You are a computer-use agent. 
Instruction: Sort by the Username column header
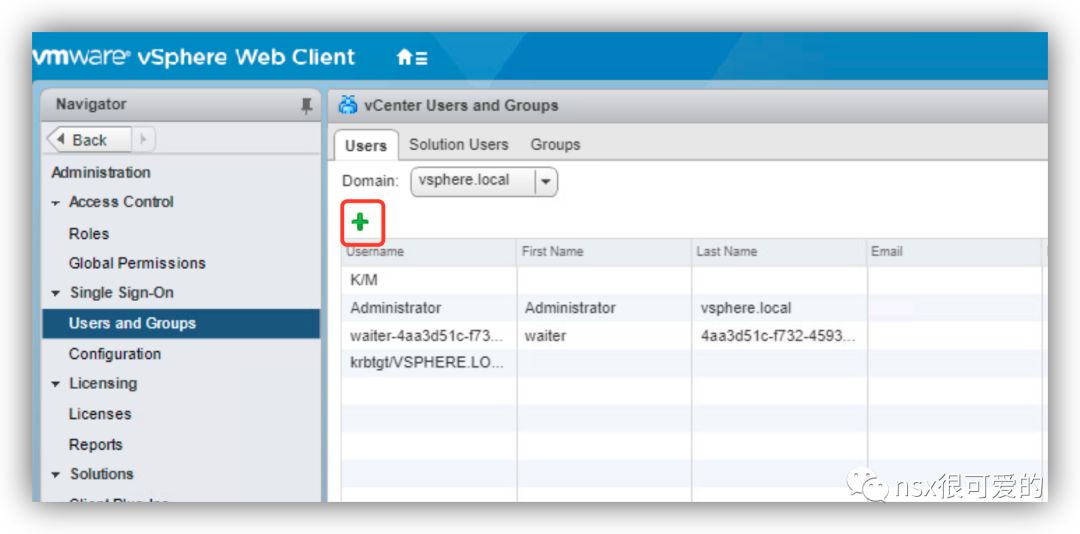pyautogui.click(x=429, y=251)
